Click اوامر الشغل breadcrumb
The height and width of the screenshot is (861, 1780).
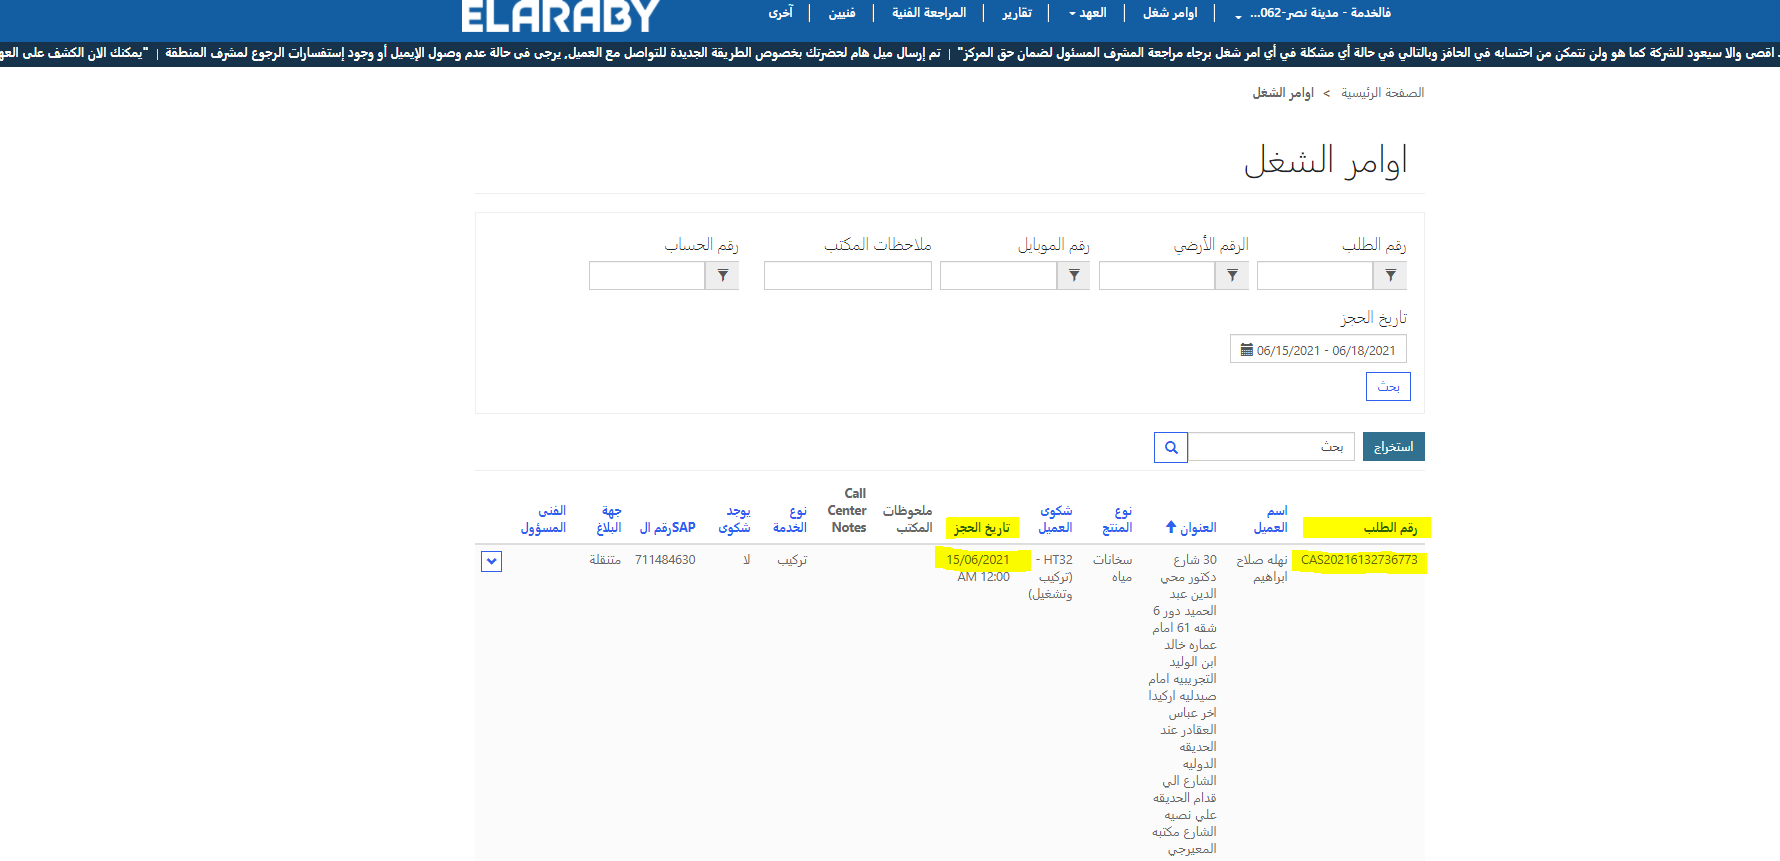click(1283, 93)
